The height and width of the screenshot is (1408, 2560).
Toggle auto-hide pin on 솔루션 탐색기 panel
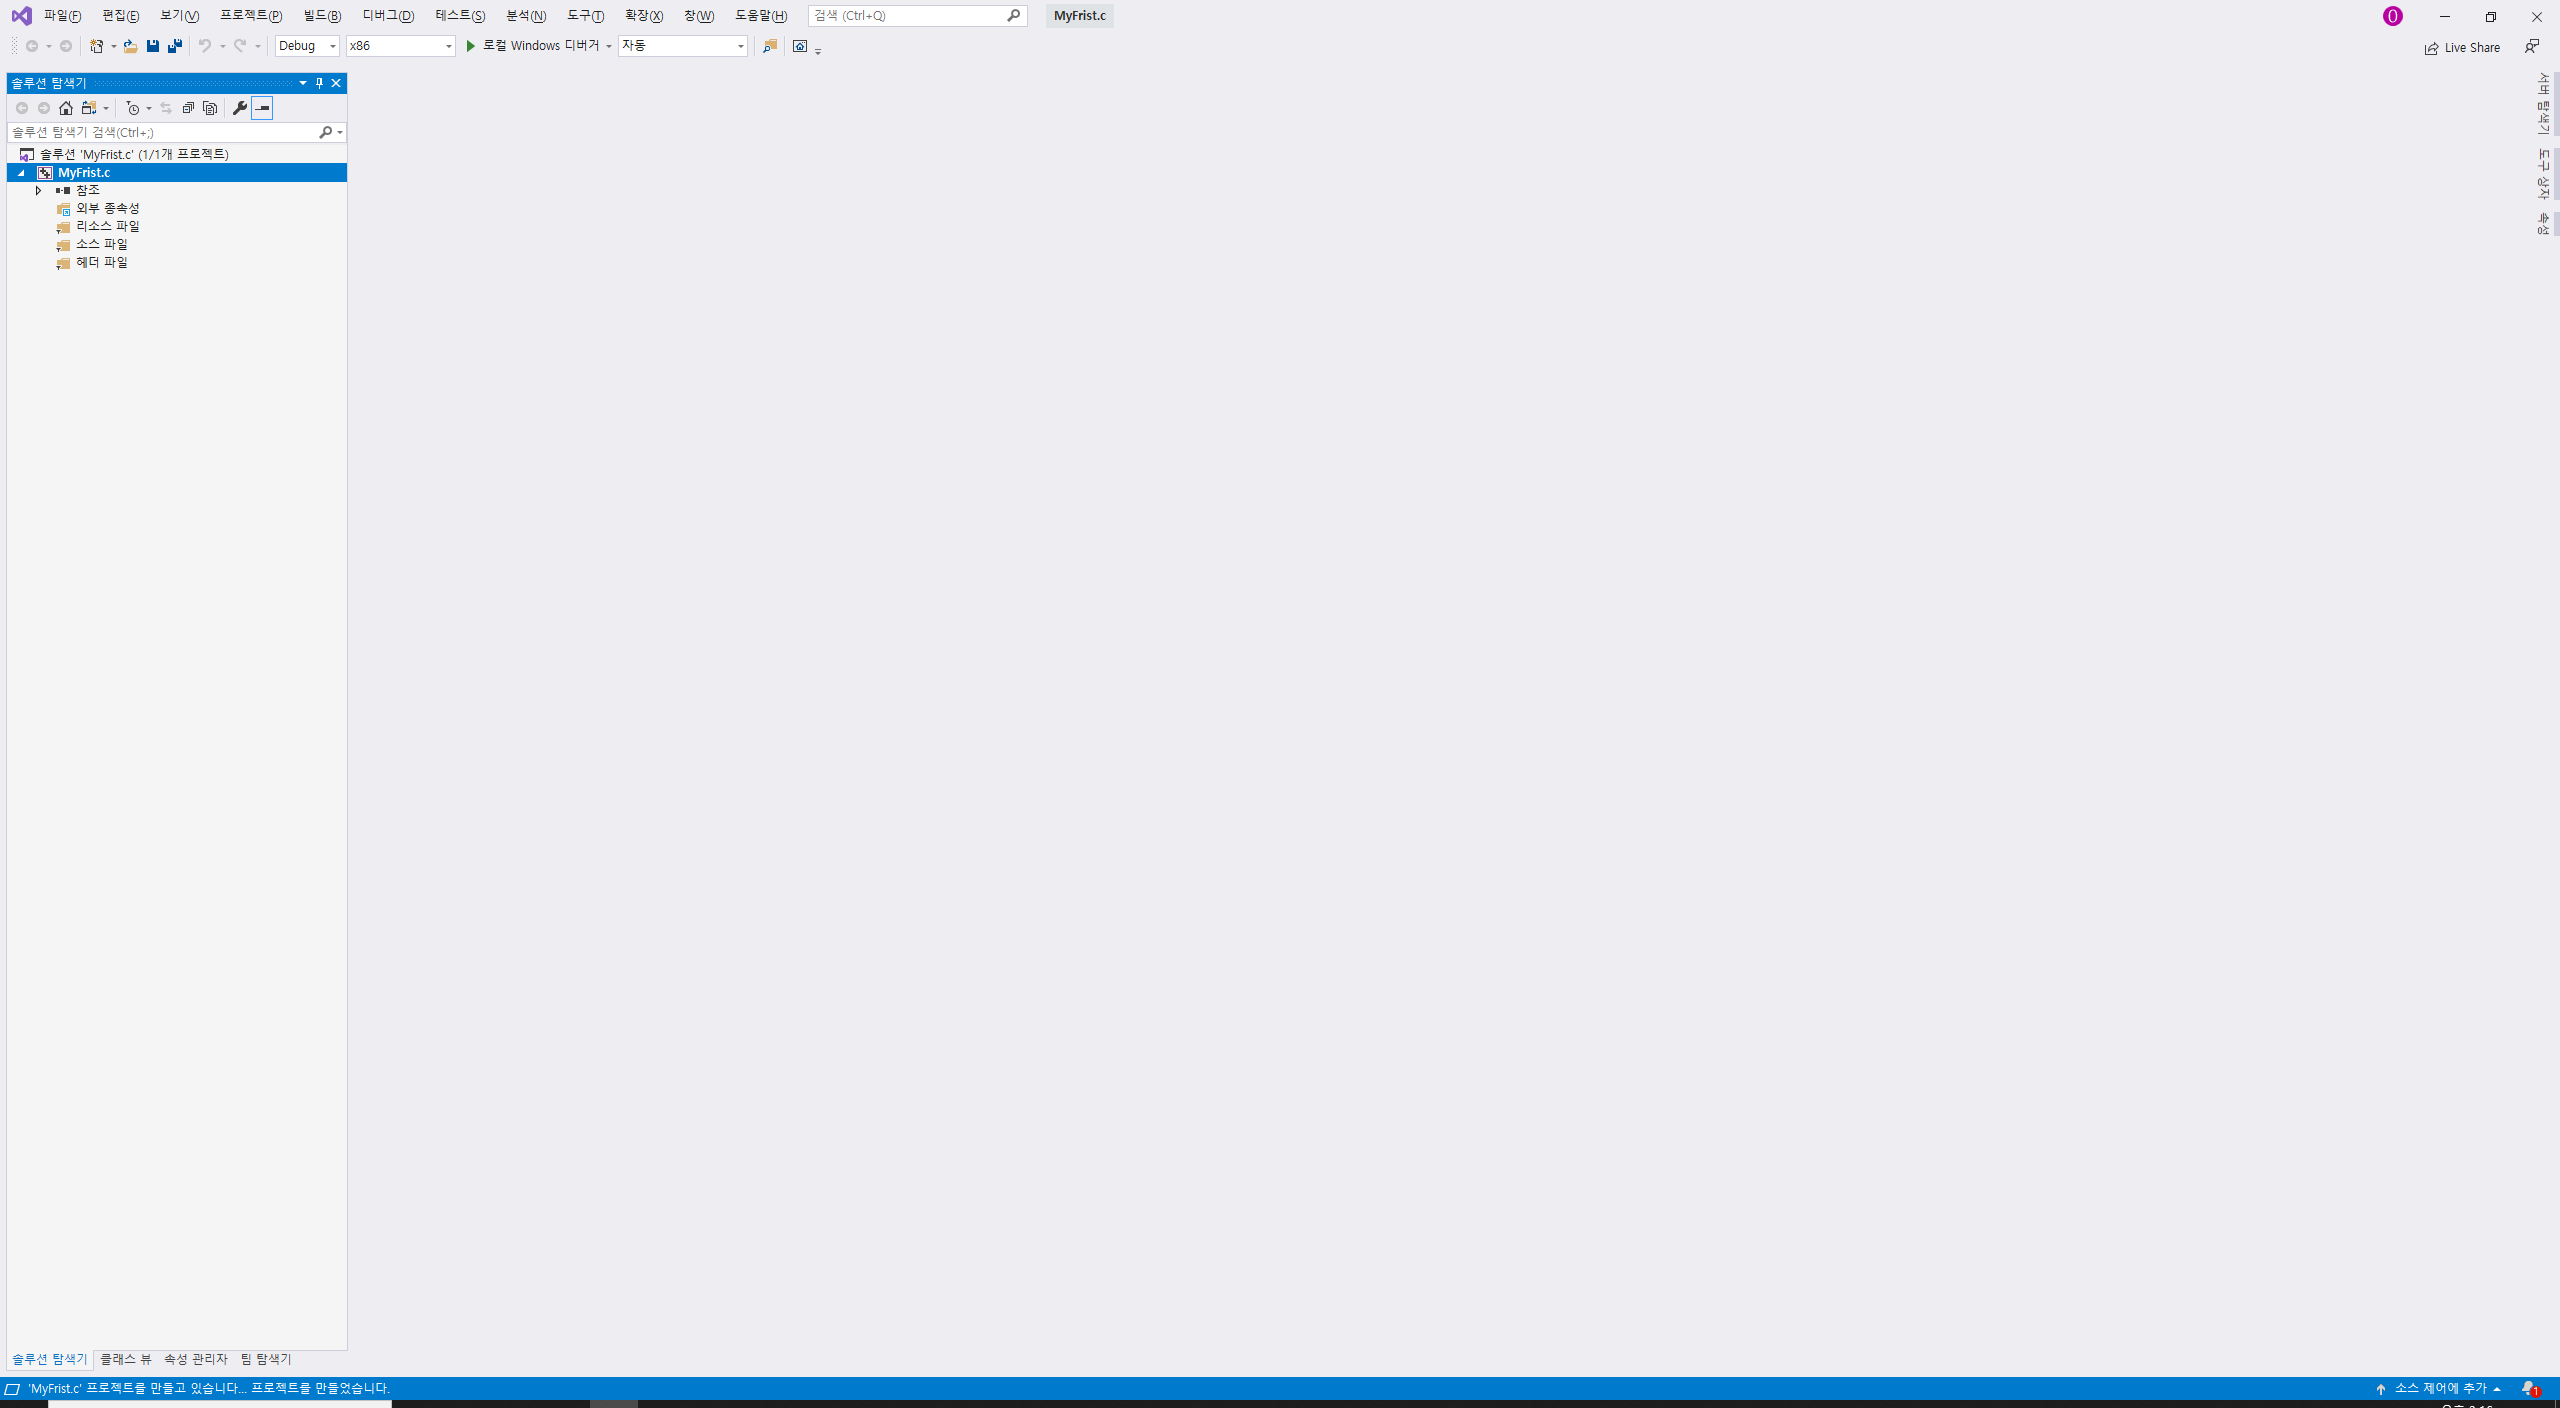[319, 83]
